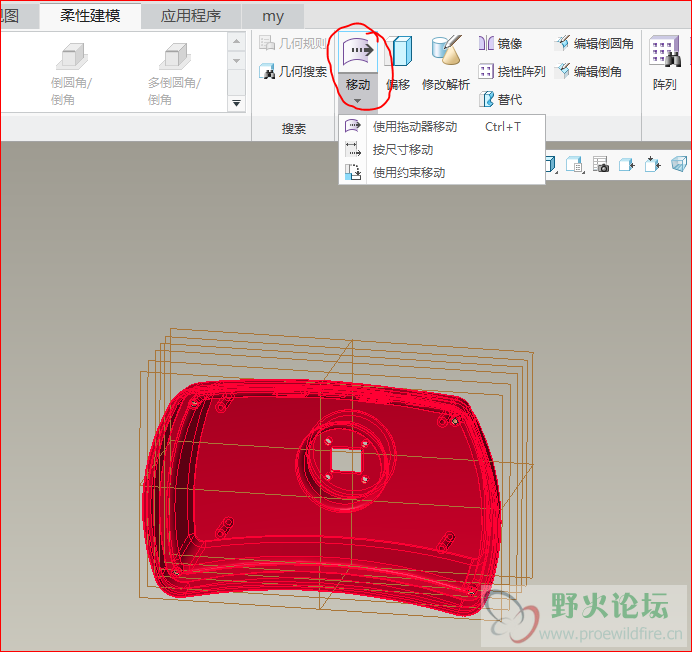692x652 pixels.
Task: Open the 应用程序 ribbon tab
Action: coord(191,16)
